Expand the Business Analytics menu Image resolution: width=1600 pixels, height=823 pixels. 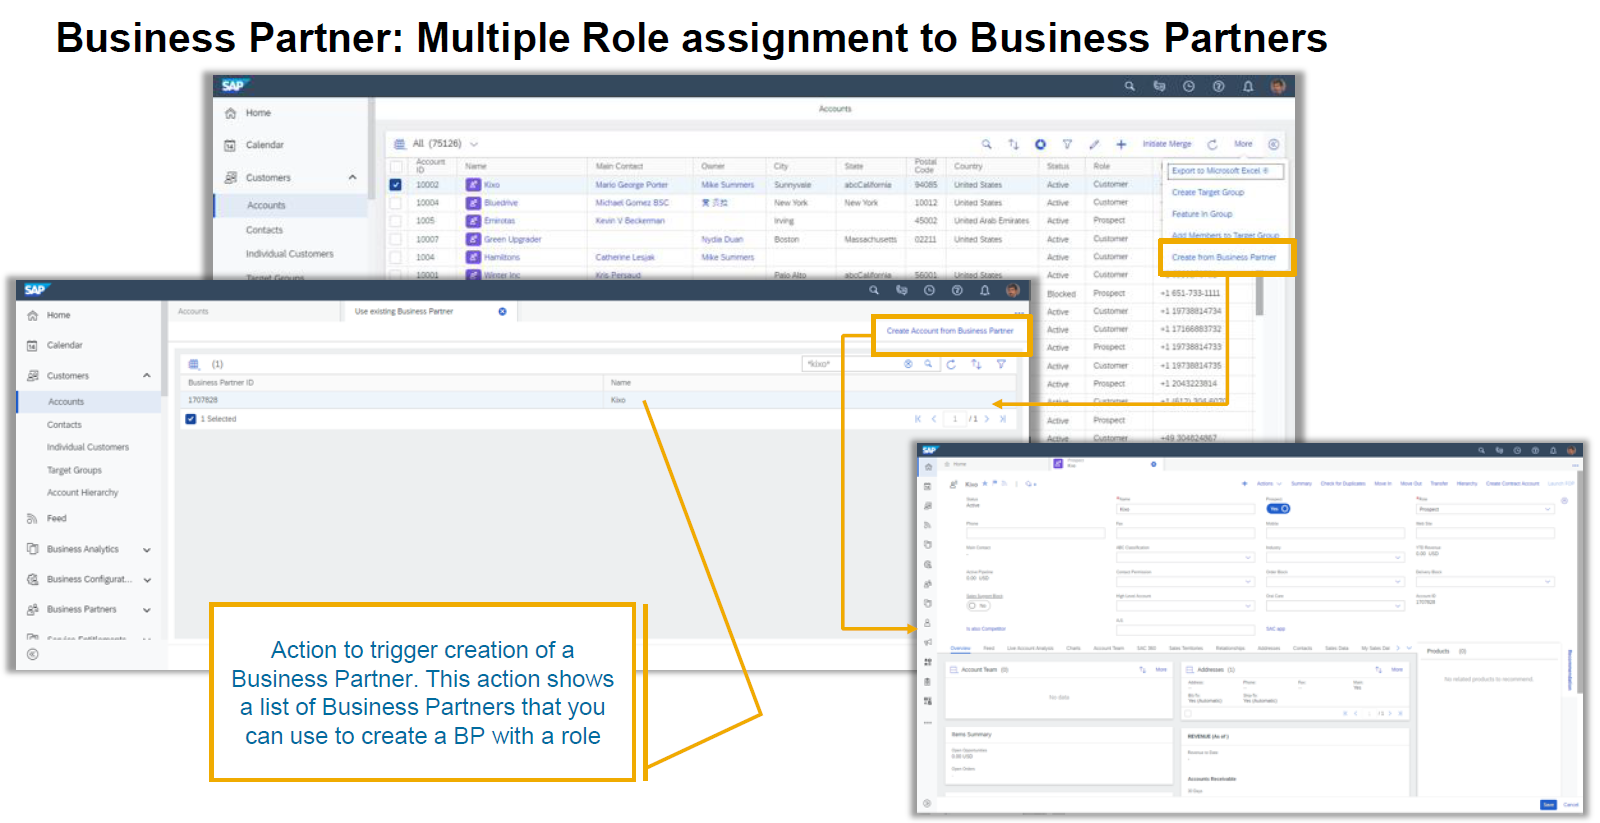point(147,549)
